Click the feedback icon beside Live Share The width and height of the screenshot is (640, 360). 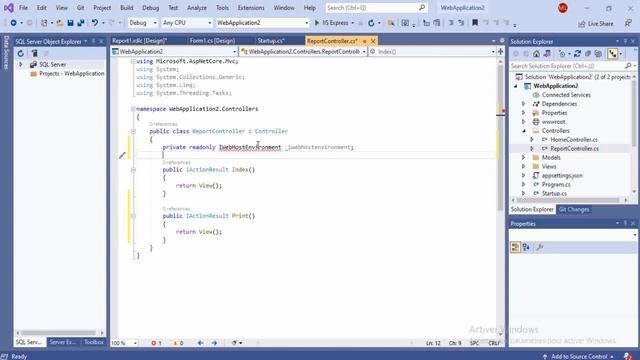628,23
